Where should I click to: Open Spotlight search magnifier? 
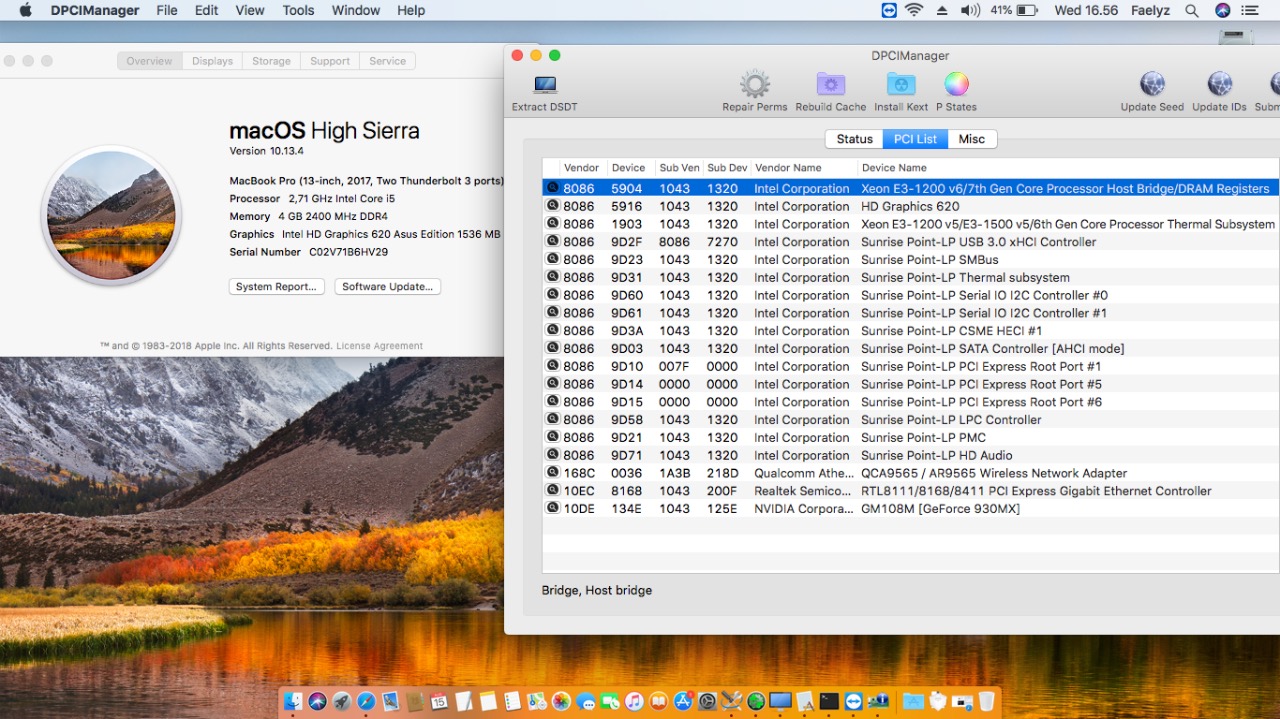click(1191, 10)
